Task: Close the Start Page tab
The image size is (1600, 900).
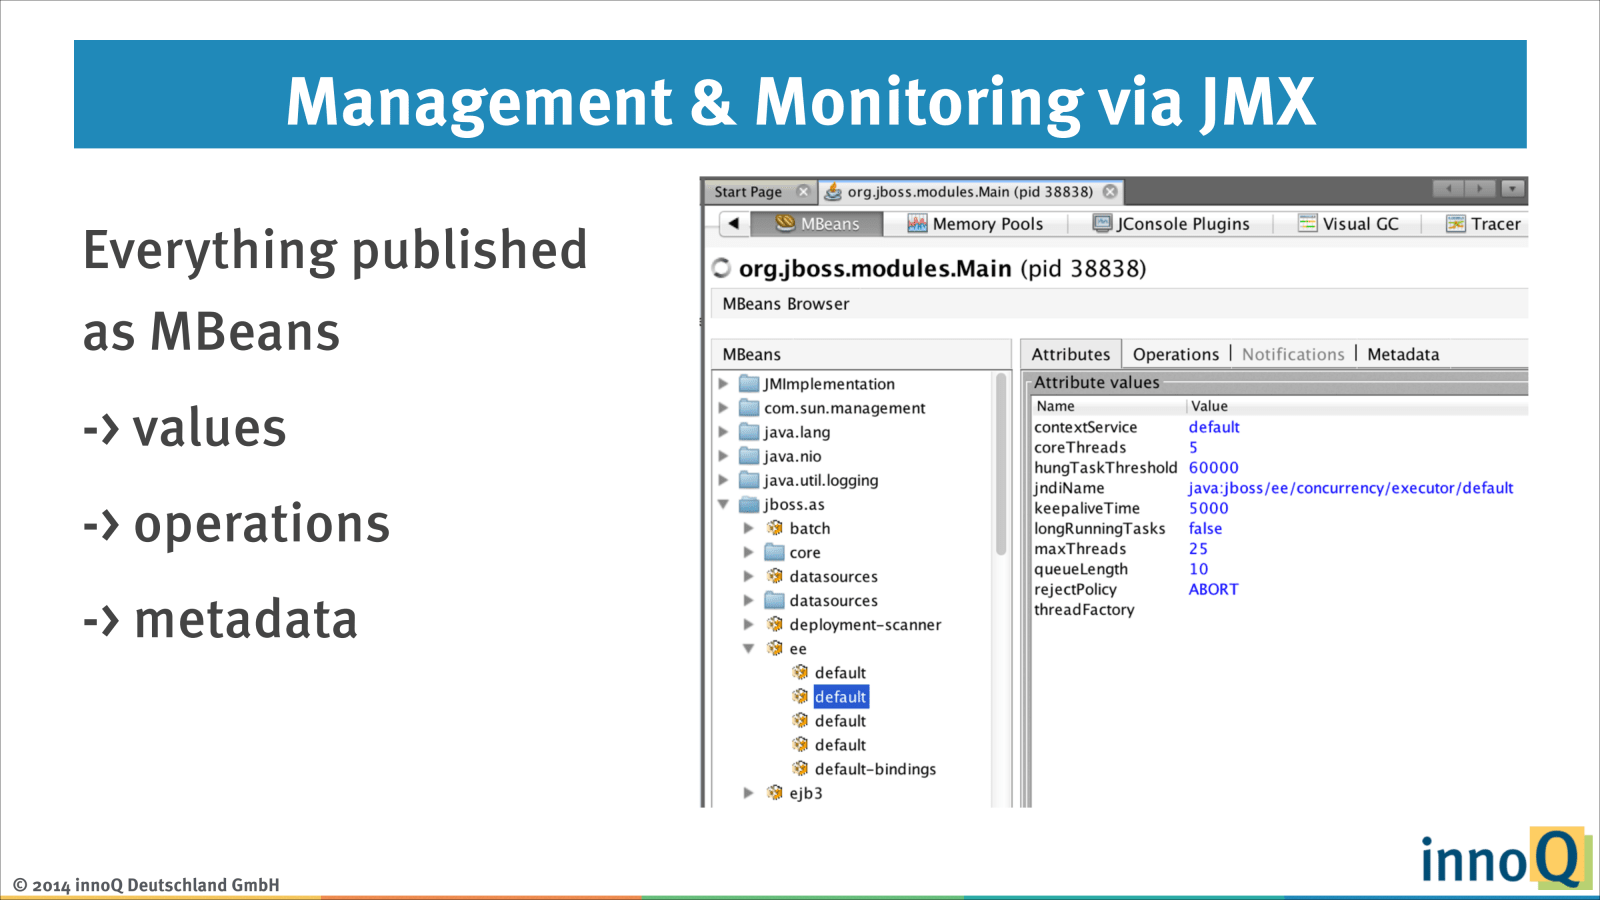Action: click(803, 192)
